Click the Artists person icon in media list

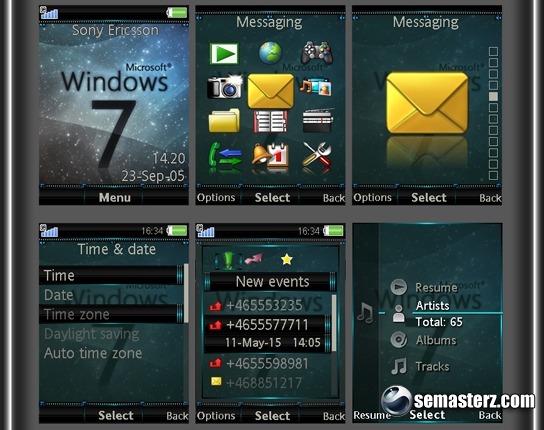[399, 314]
